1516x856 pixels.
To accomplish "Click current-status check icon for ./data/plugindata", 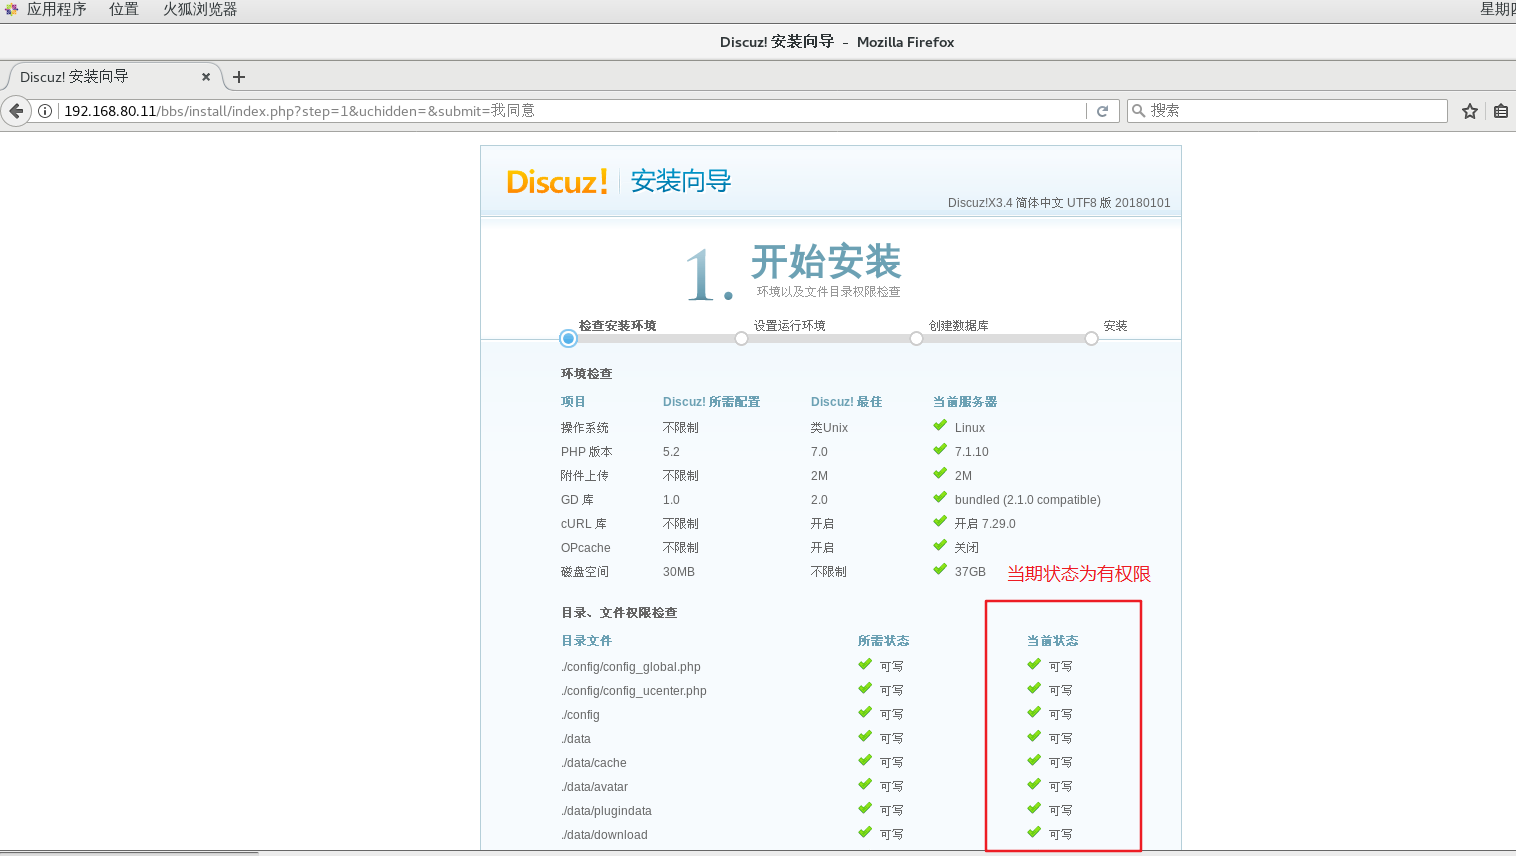I will coord(1034,809).
